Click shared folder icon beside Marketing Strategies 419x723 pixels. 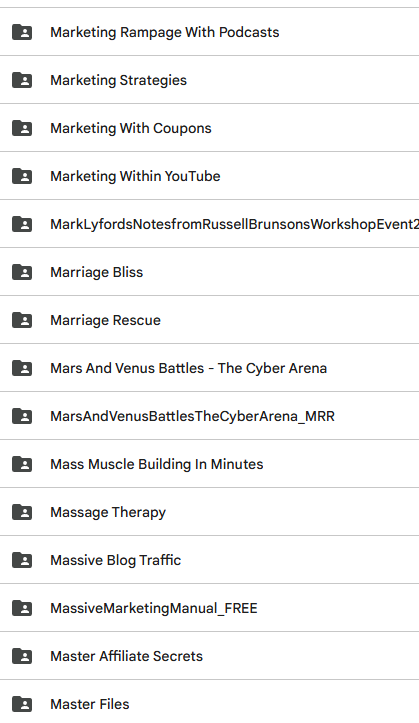(22, 80)
